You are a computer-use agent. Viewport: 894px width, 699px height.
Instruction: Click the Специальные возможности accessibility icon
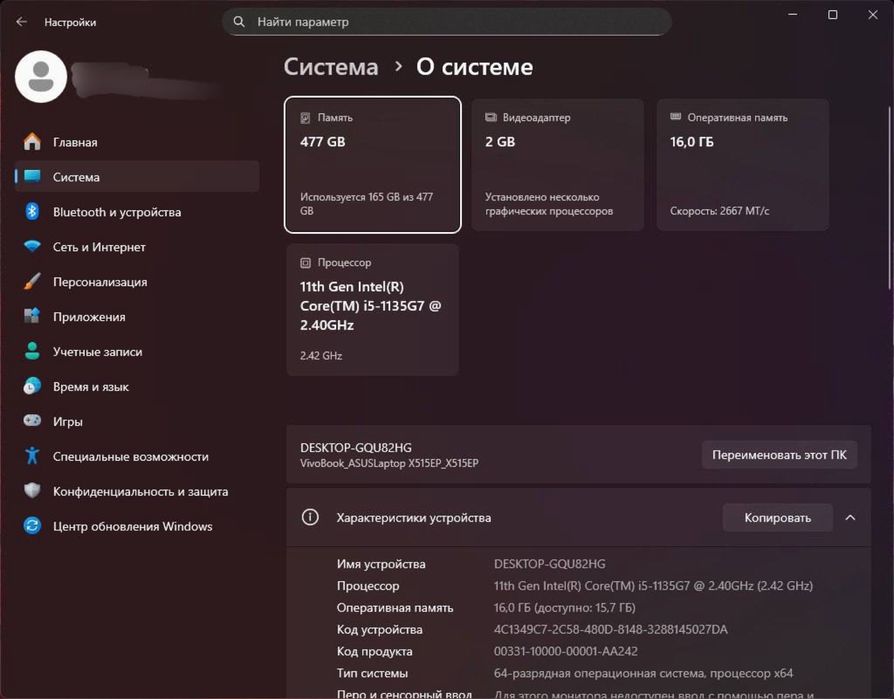32,456
